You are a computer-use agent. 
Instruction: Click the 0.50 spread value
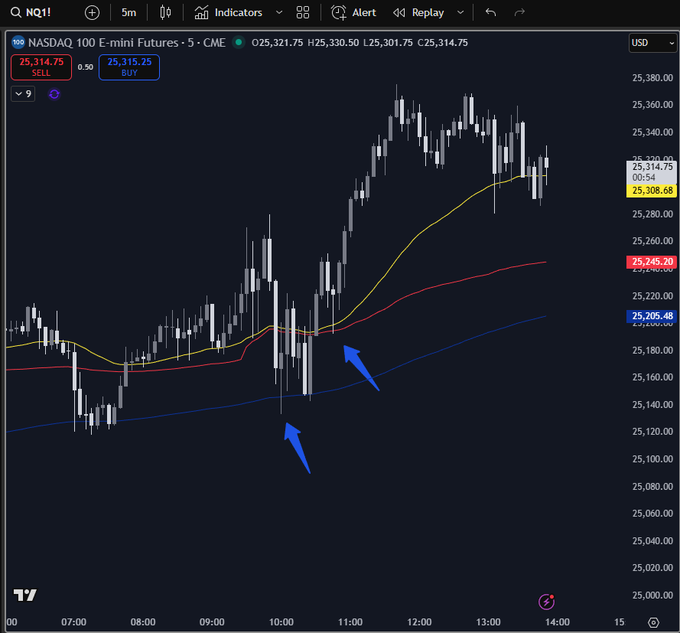(x=85, y=67)
